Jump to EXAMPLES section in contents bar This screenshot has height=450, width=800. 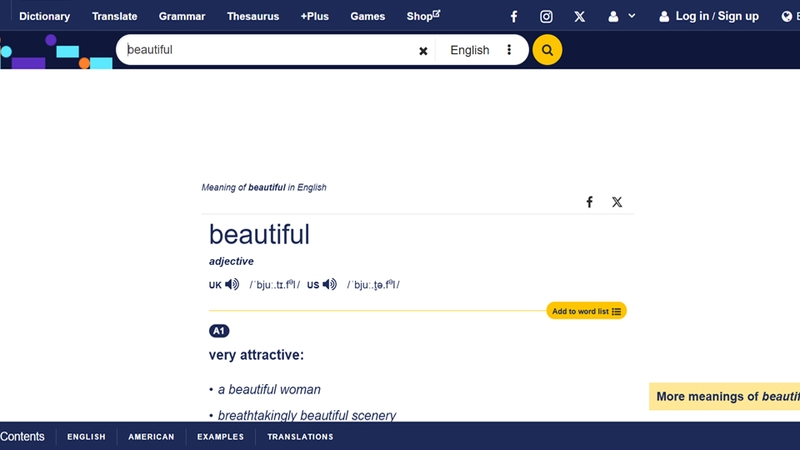point(220,437)
